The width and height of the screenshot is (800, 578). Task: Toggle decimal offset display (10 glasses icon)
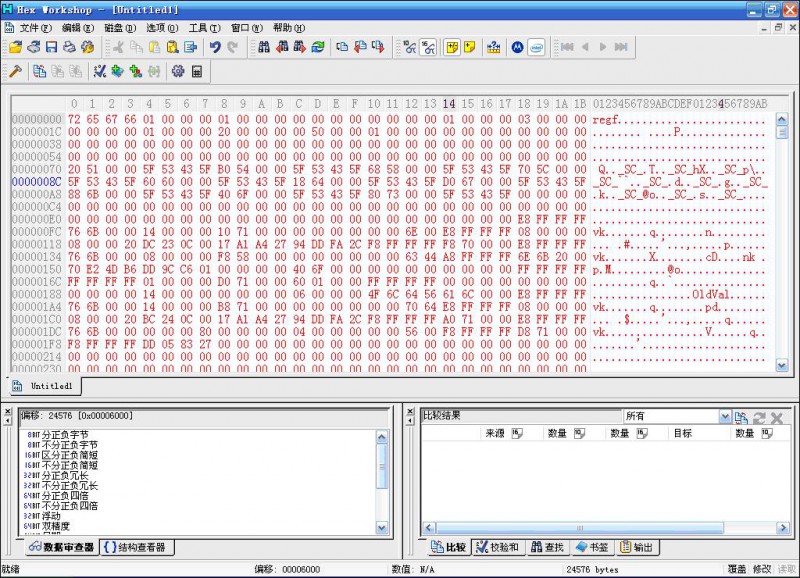click(x=410, y=47)
